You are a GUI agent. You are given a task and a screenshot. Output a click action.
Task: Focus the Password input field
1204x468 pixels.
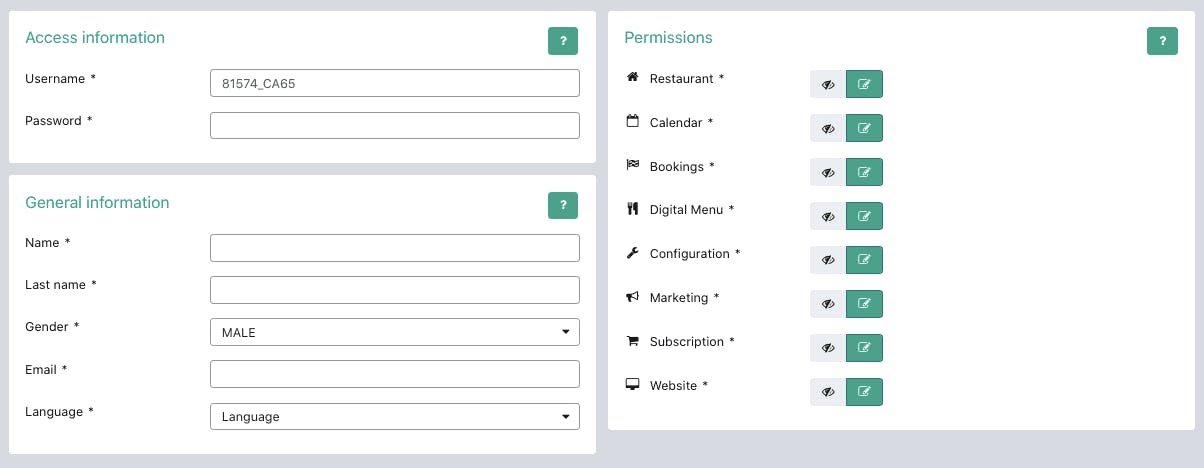click(x=395, y=125)
